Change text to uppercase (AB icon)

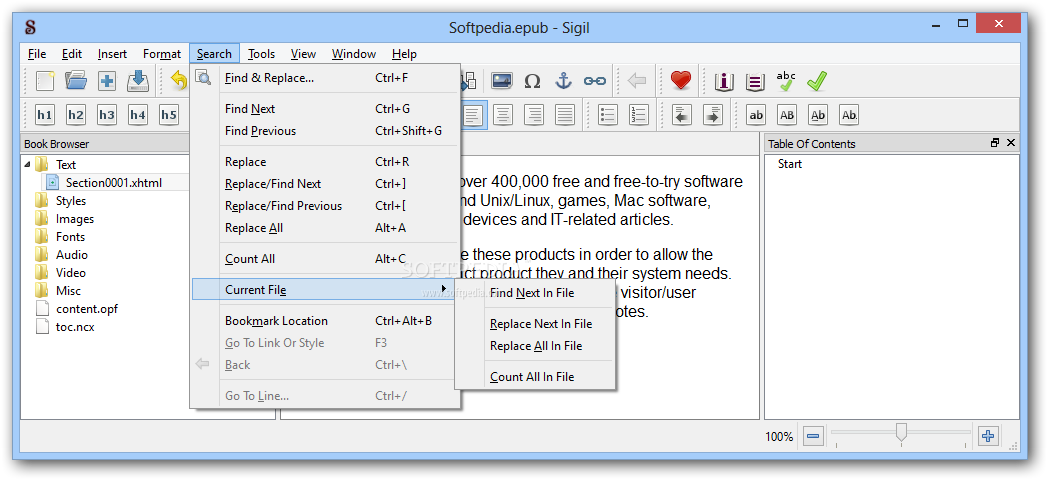(787, 115)
